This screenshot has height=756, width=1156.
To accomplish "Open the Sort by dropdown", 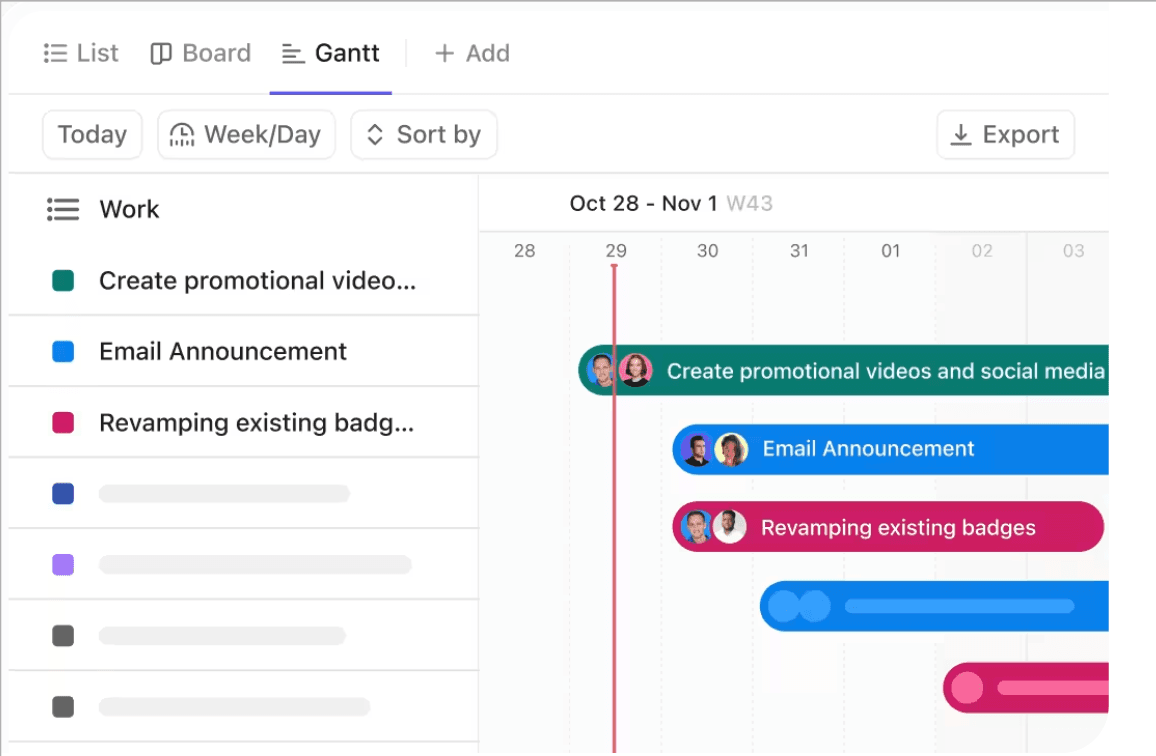I will tap(424, 135).
